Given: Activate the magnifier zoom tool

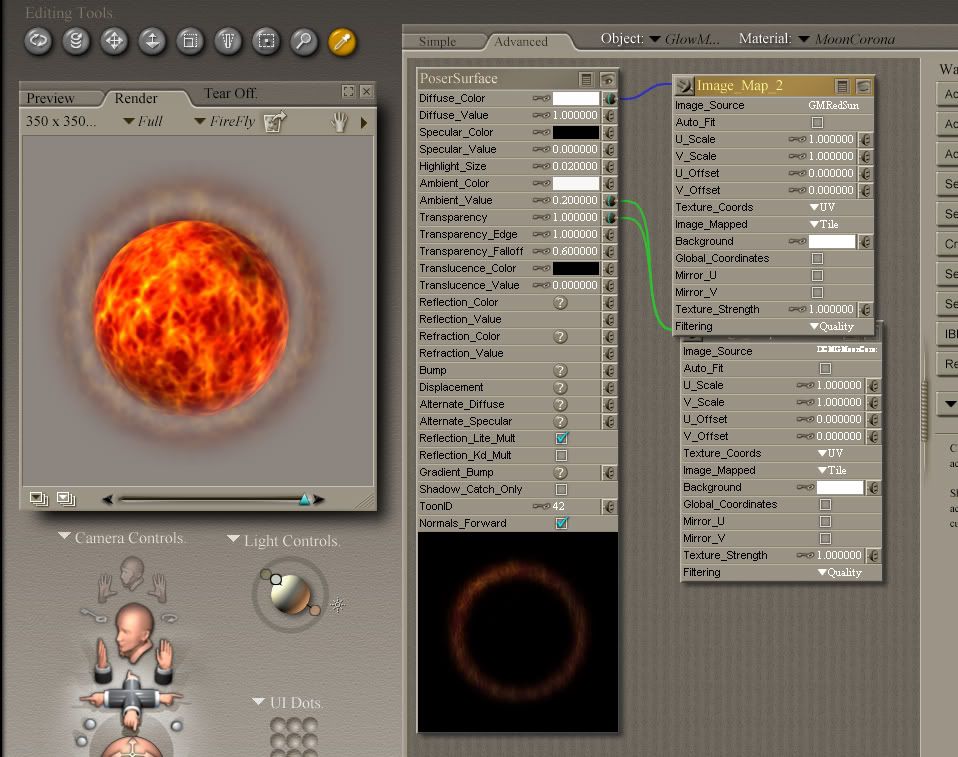Looking at the screenshot, I should pyautogui.click(x=304, y=41).
